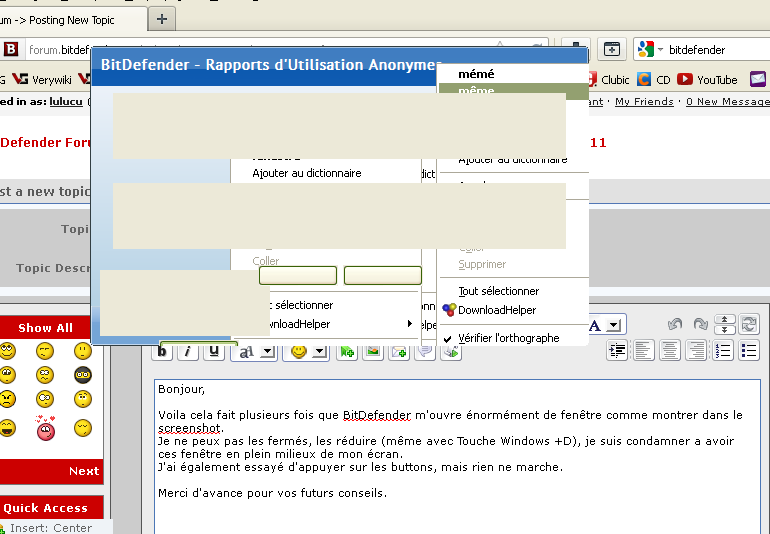
Task: Insert the ninja emoticon with dark mask
Action: [x=82, y=375]
